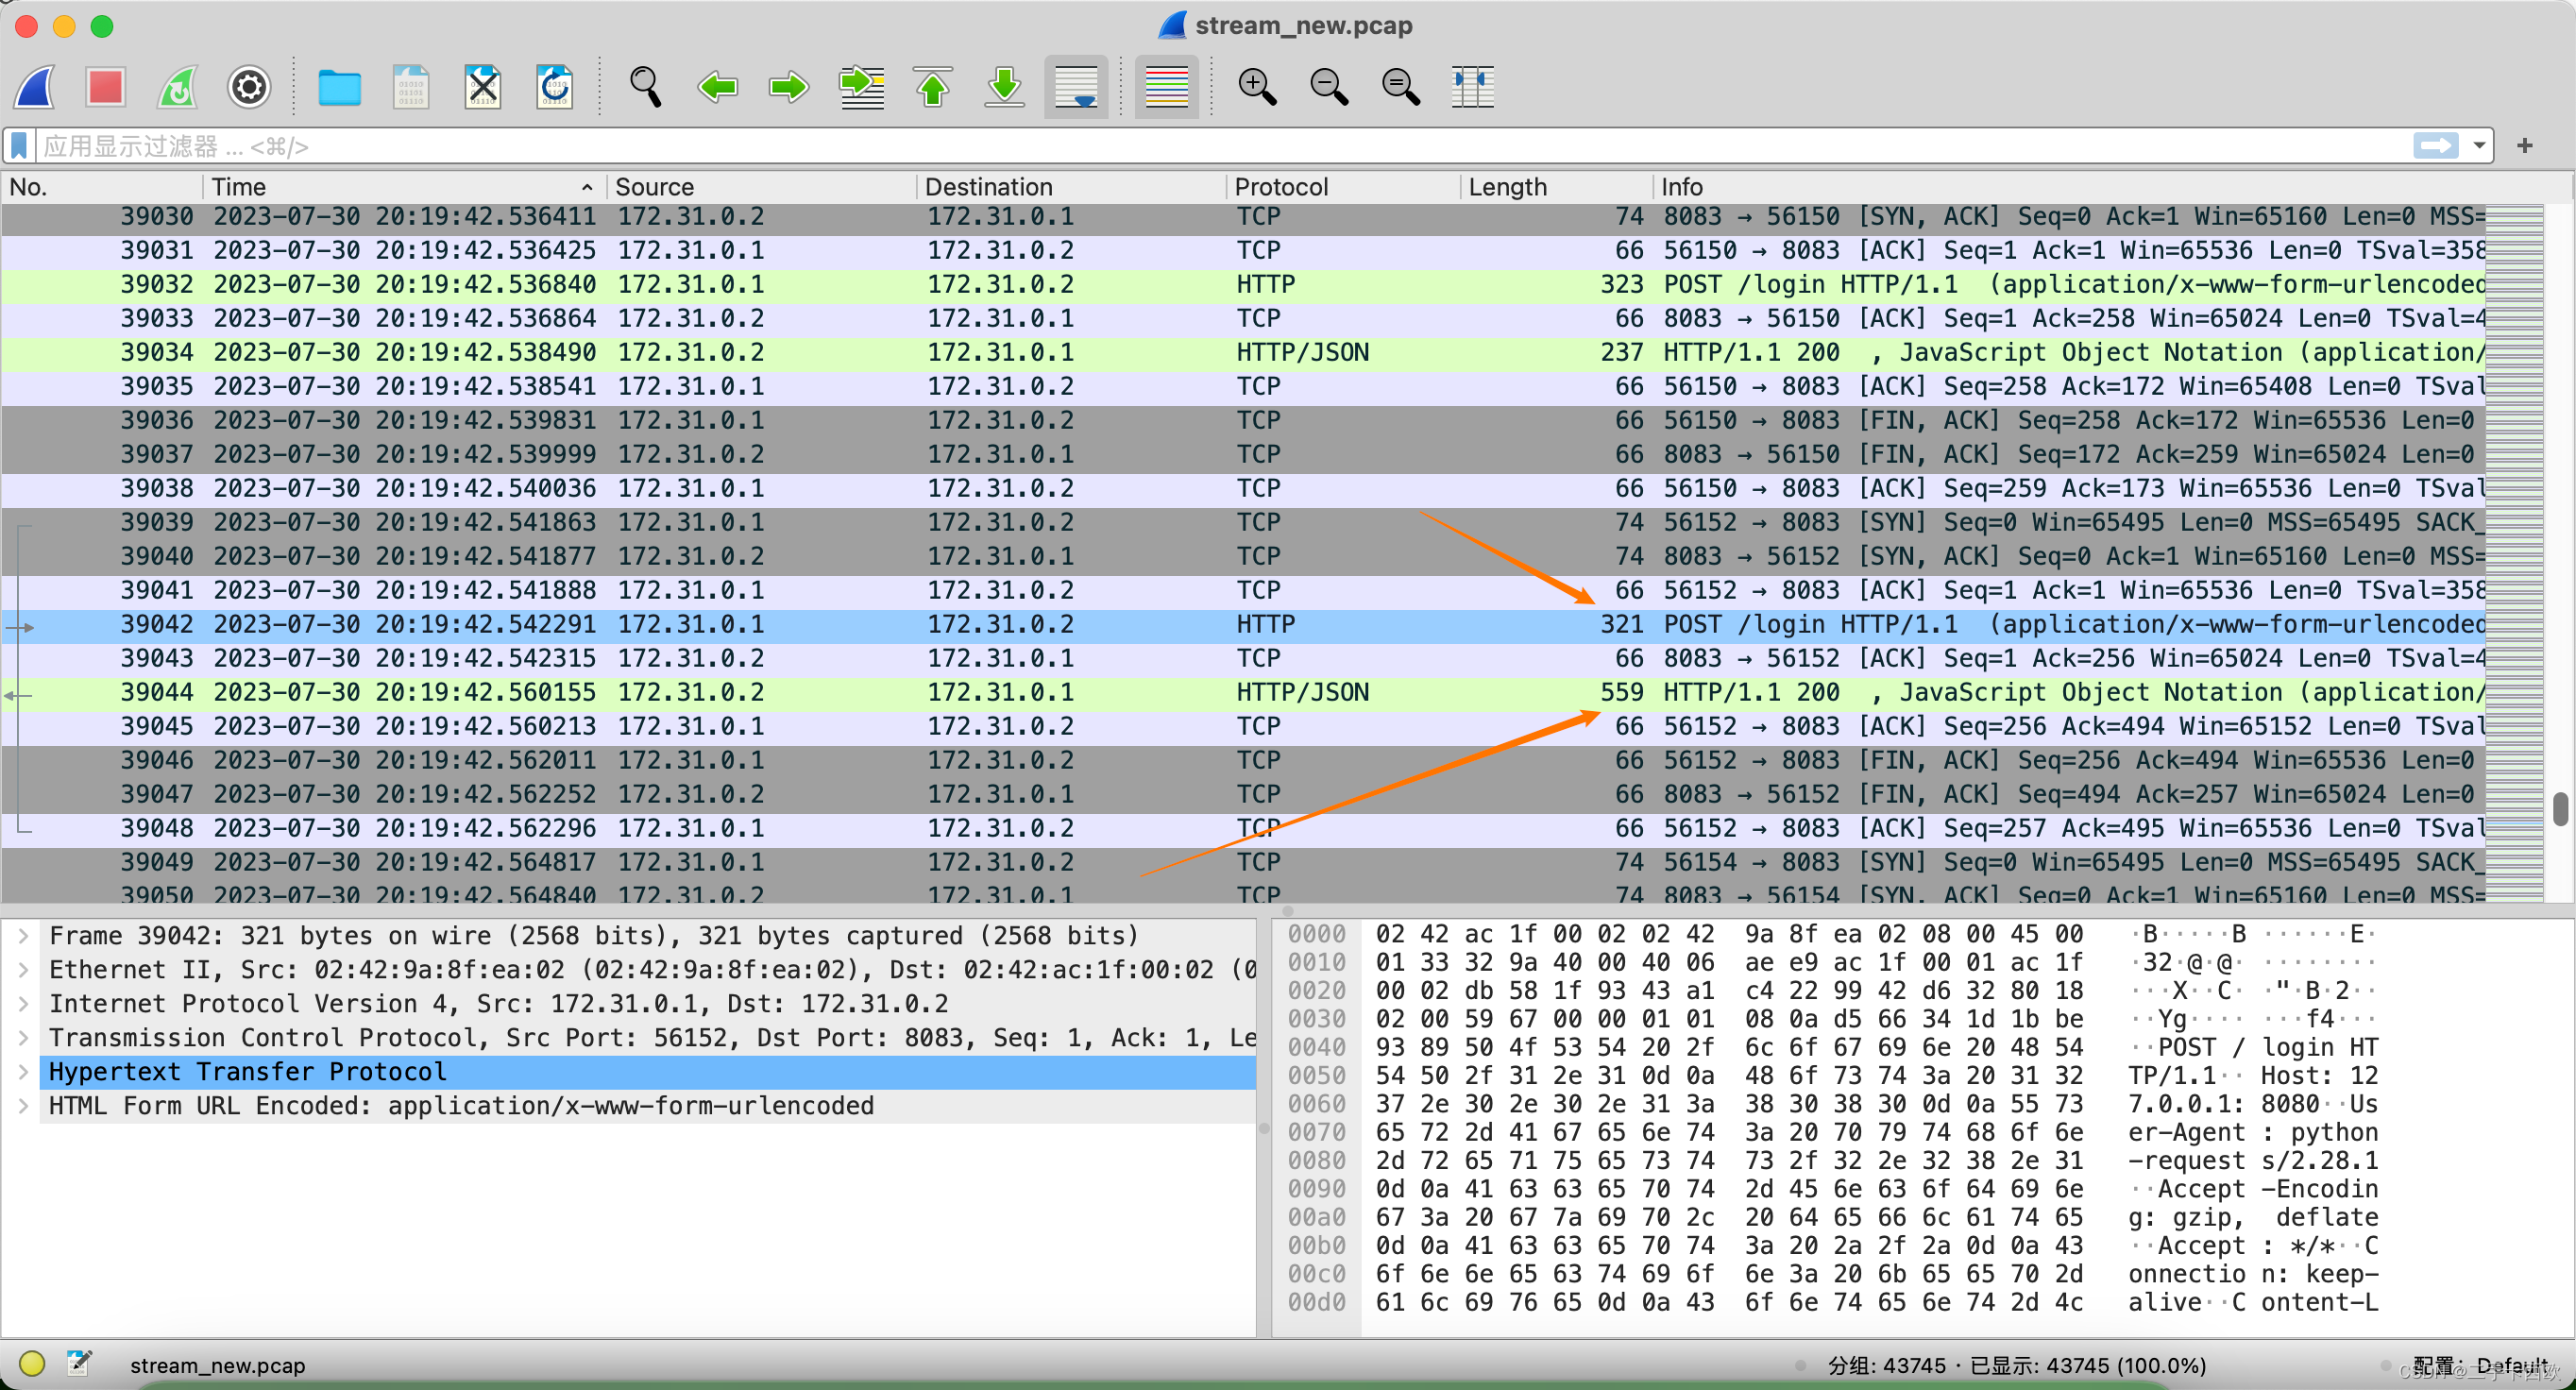This screenshot has height=1390, width=2576.
Task: Restart the current capture icon
Action: click(x=178, y=87)
